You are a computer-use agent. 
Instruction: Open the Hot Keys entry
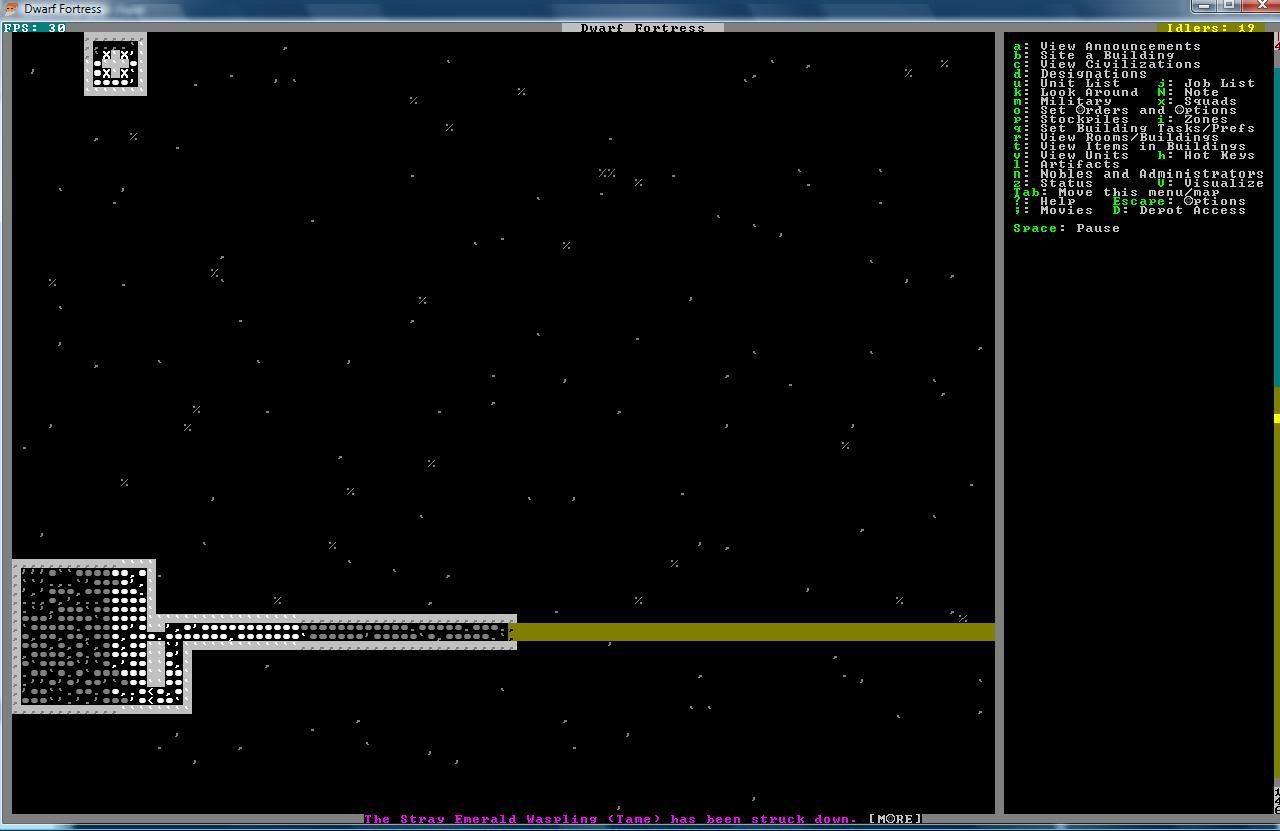(x=1206, y=155)
